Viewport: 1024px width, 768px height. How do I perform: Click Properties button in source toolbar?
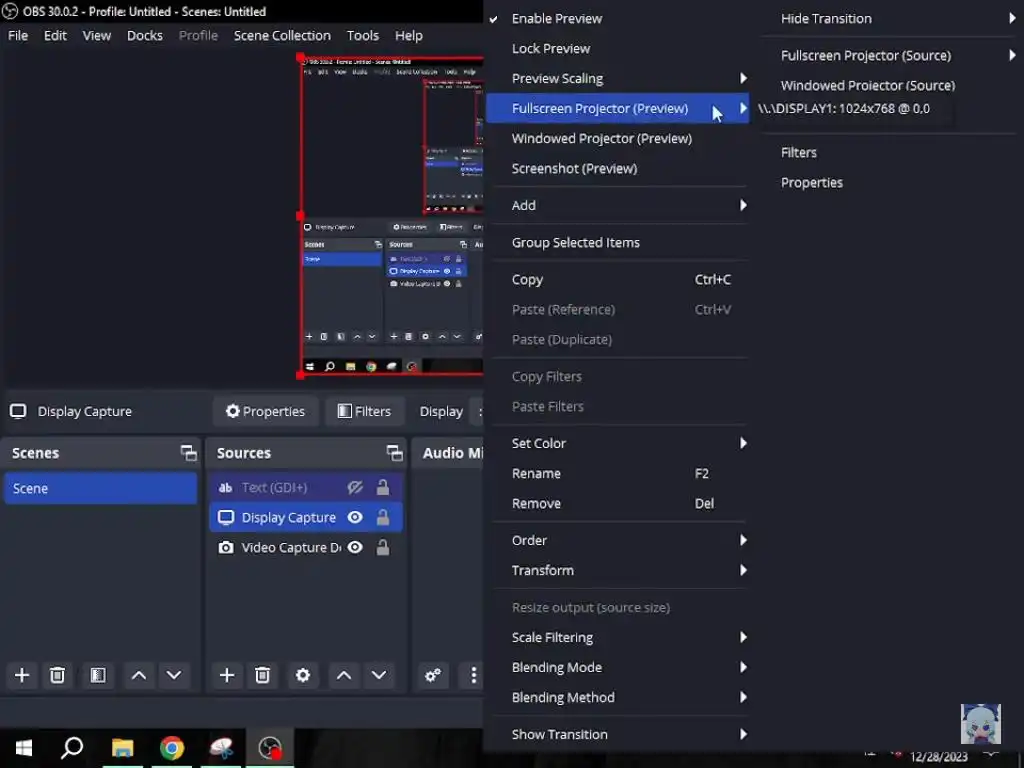pos(265,411)
